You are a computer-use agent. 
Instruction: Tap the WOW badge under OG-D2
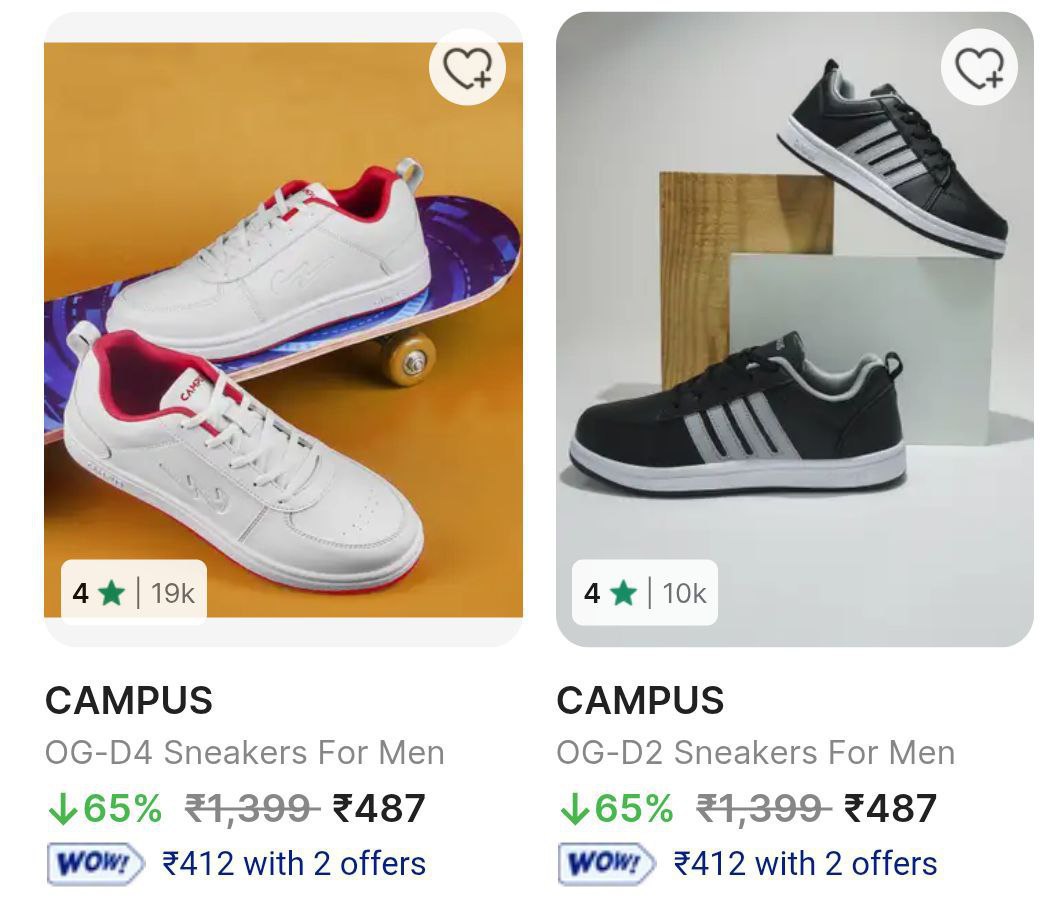(607, 864)
